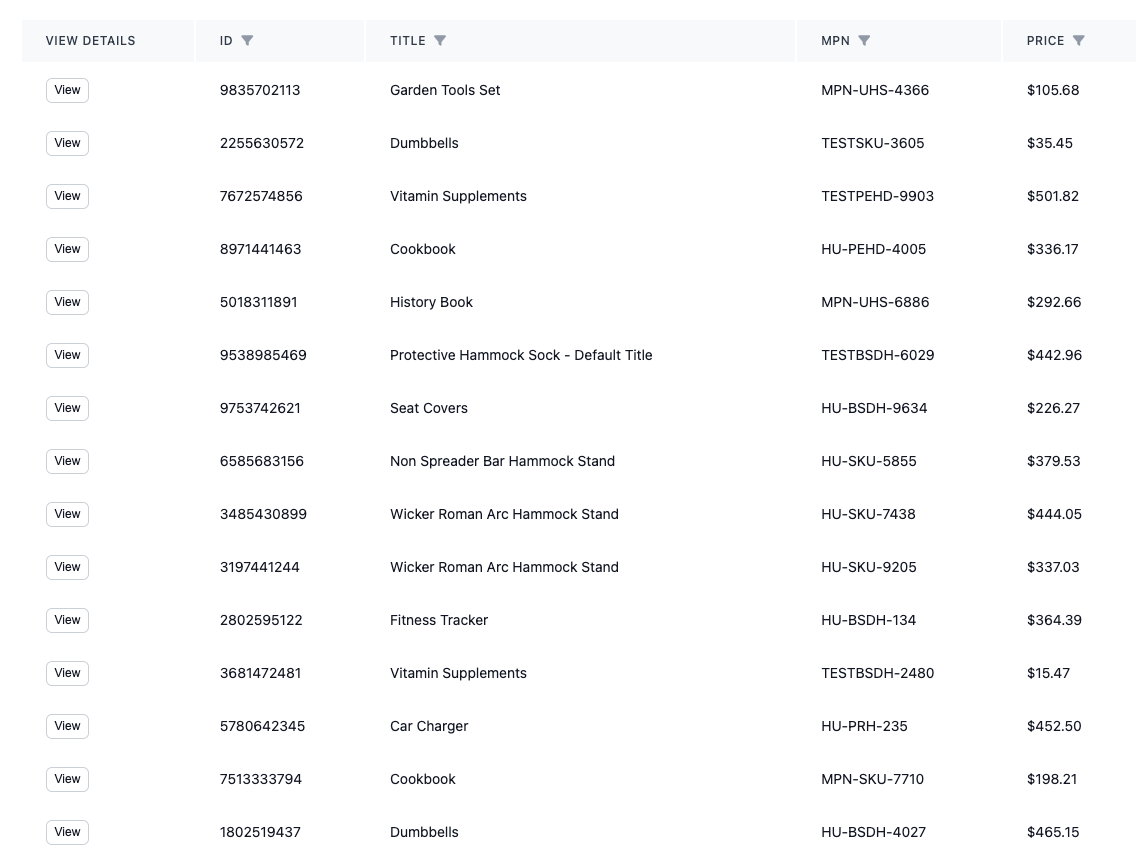1140x849 pixels.
Task: View details of History Book
Action: pyautogui.click(x=68, y=302)
